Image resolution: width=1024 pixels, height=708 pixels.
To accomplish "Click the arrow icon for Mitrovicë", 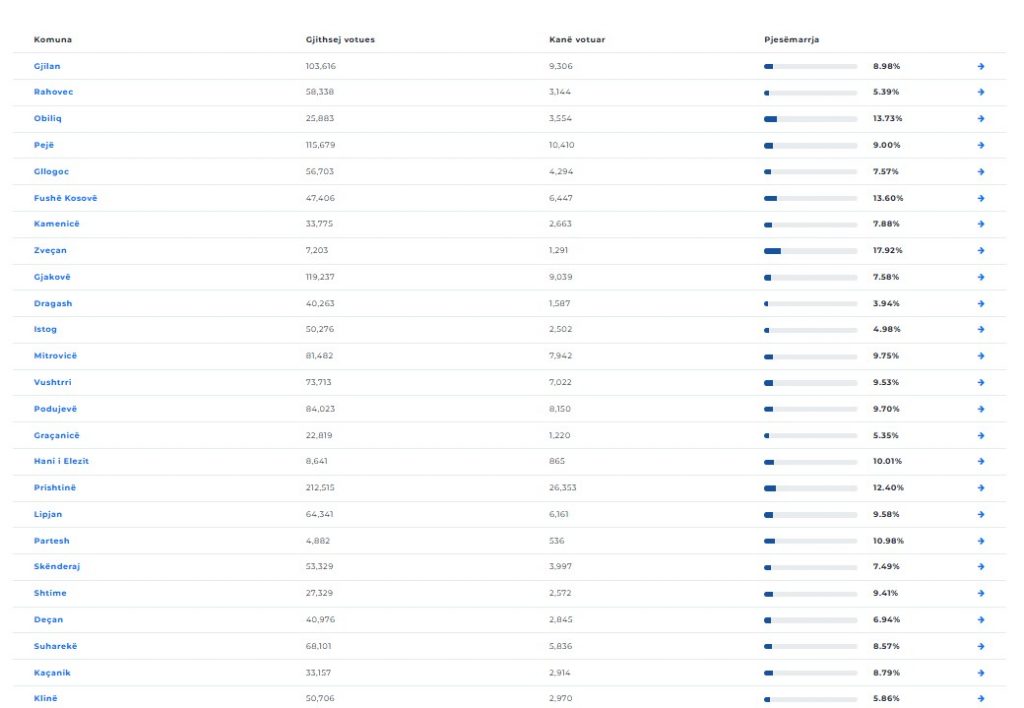I will (x=981, y=356).
